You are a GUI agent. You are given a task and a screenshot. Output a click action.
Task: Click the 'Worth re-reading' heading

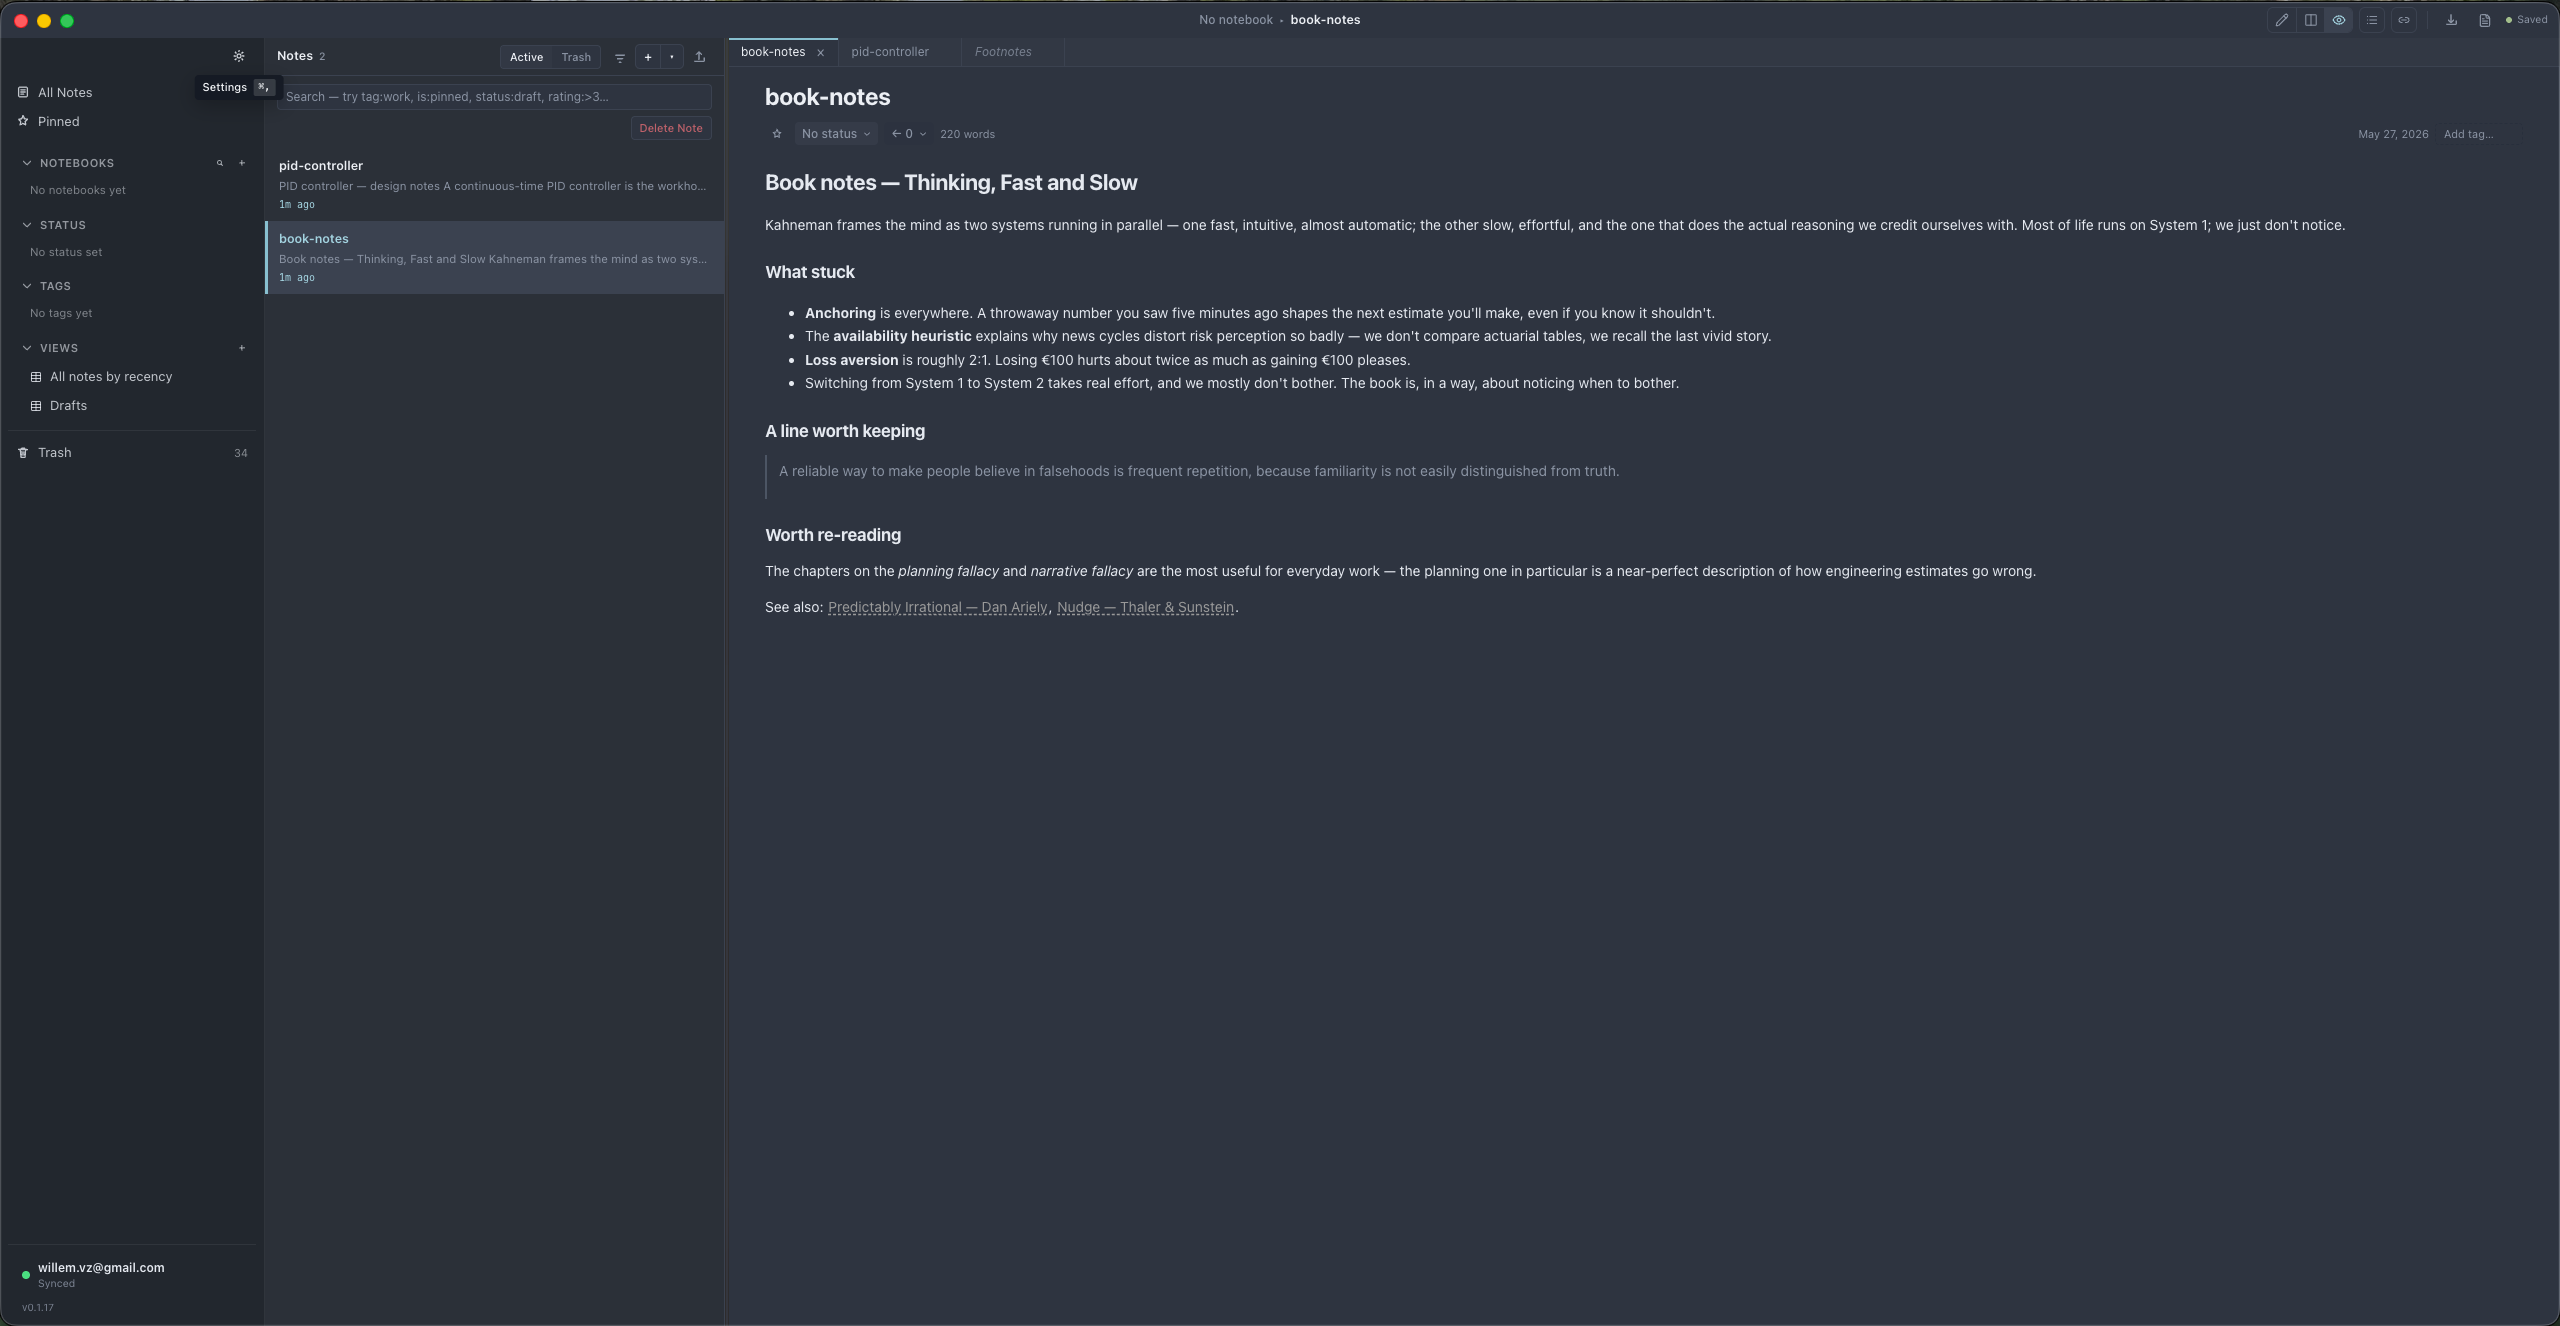pos(833,535)
